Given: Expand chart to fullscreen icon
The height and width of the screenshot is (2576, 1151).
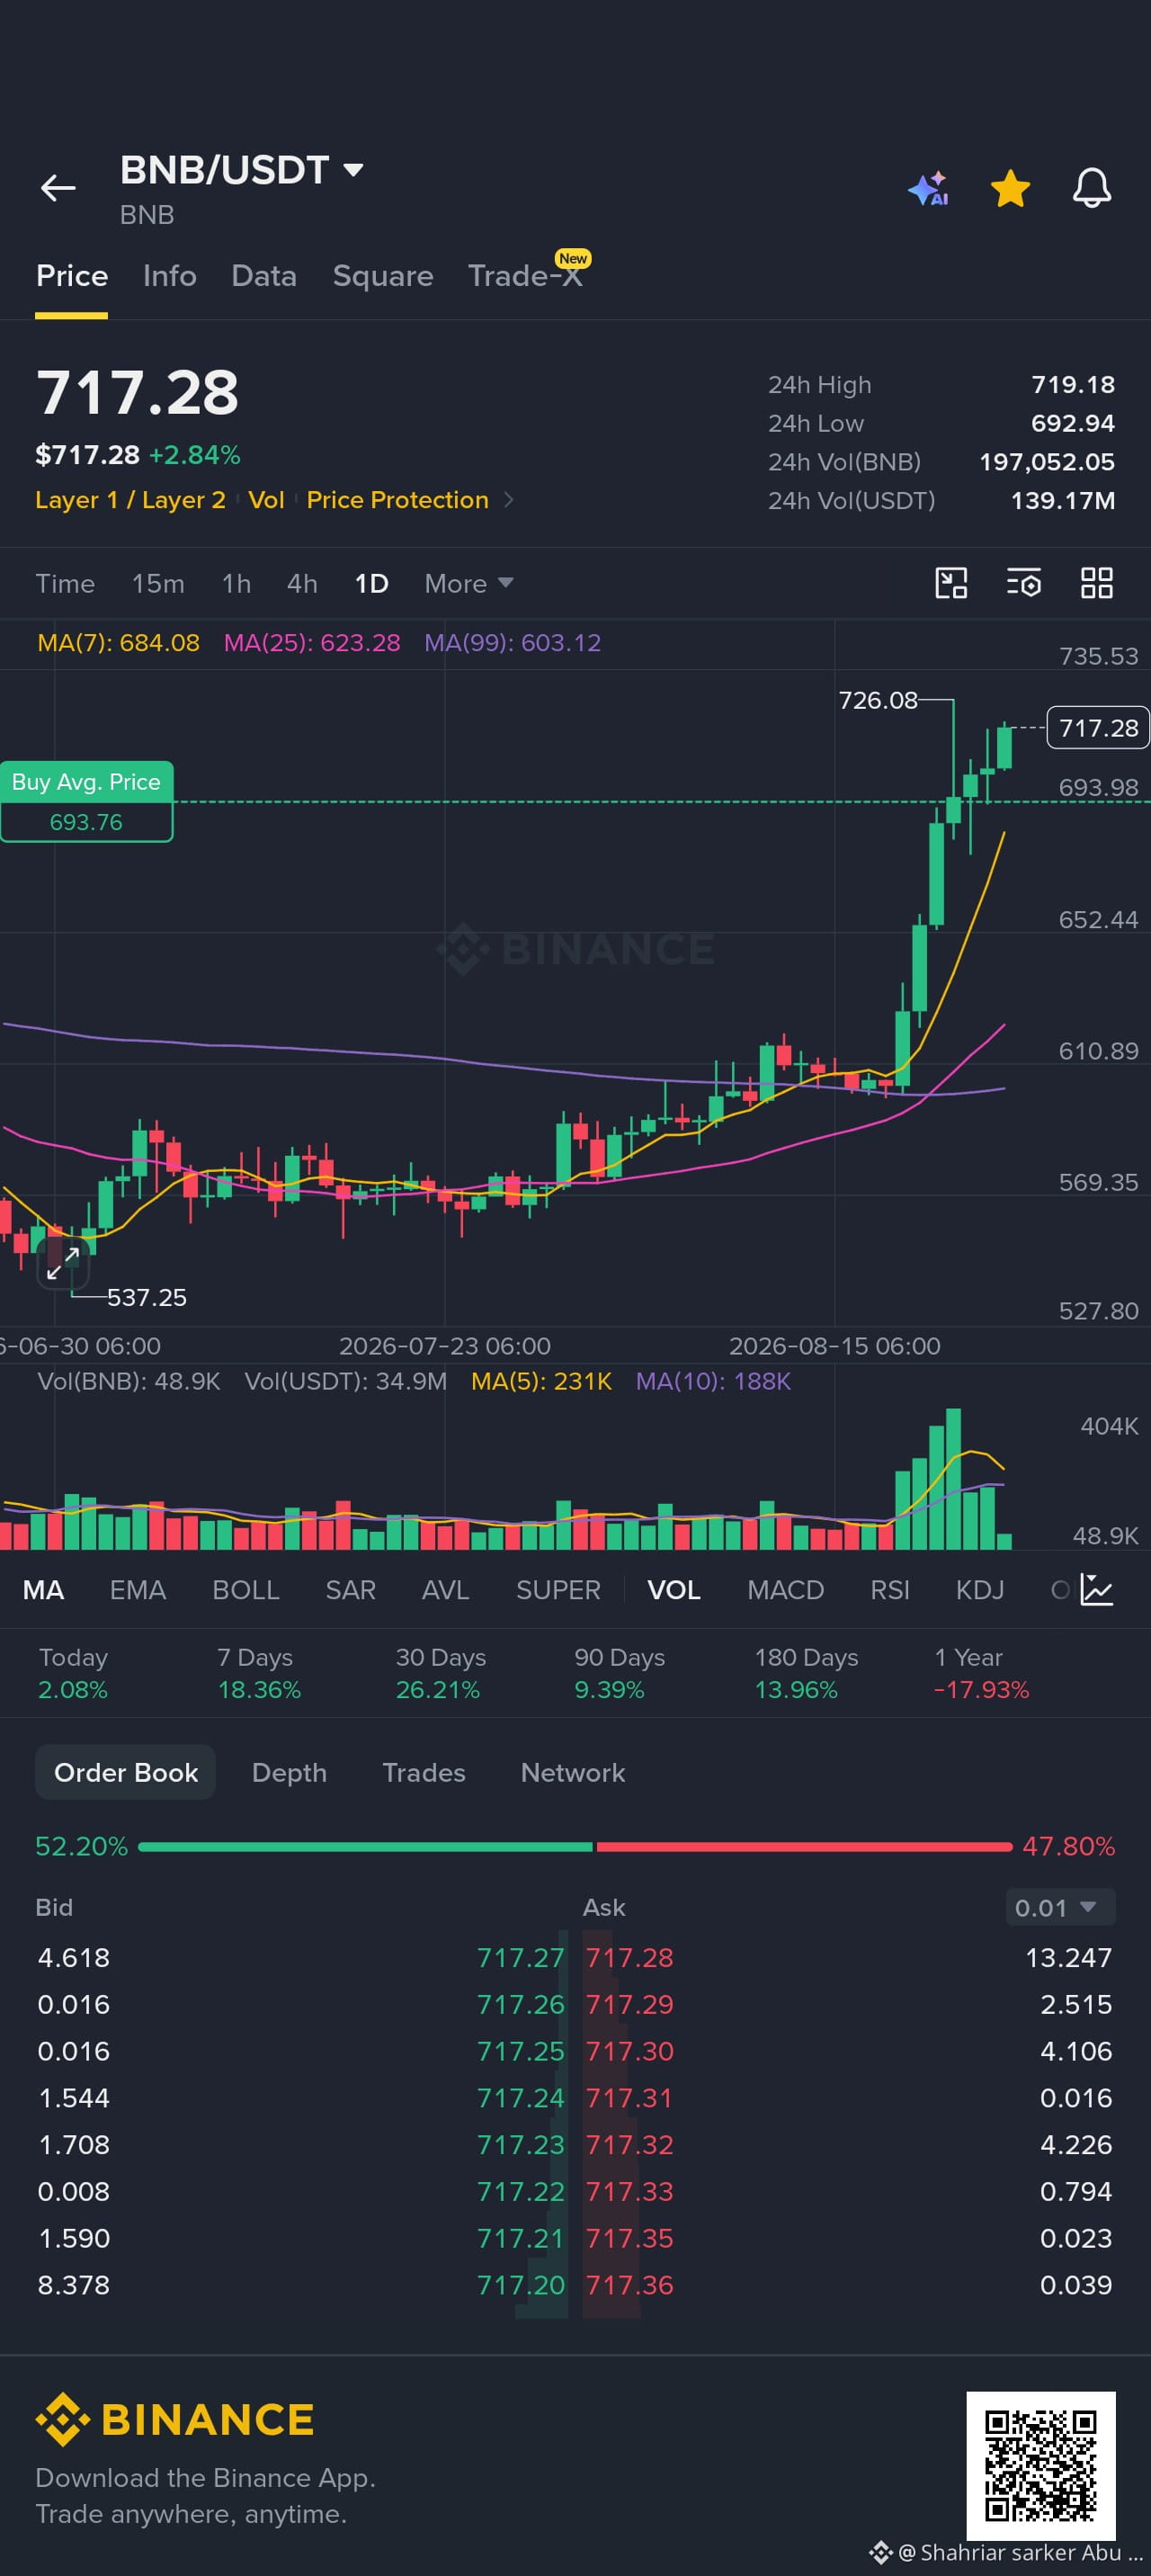Looking at the screenshot, I should (63, 1263).
